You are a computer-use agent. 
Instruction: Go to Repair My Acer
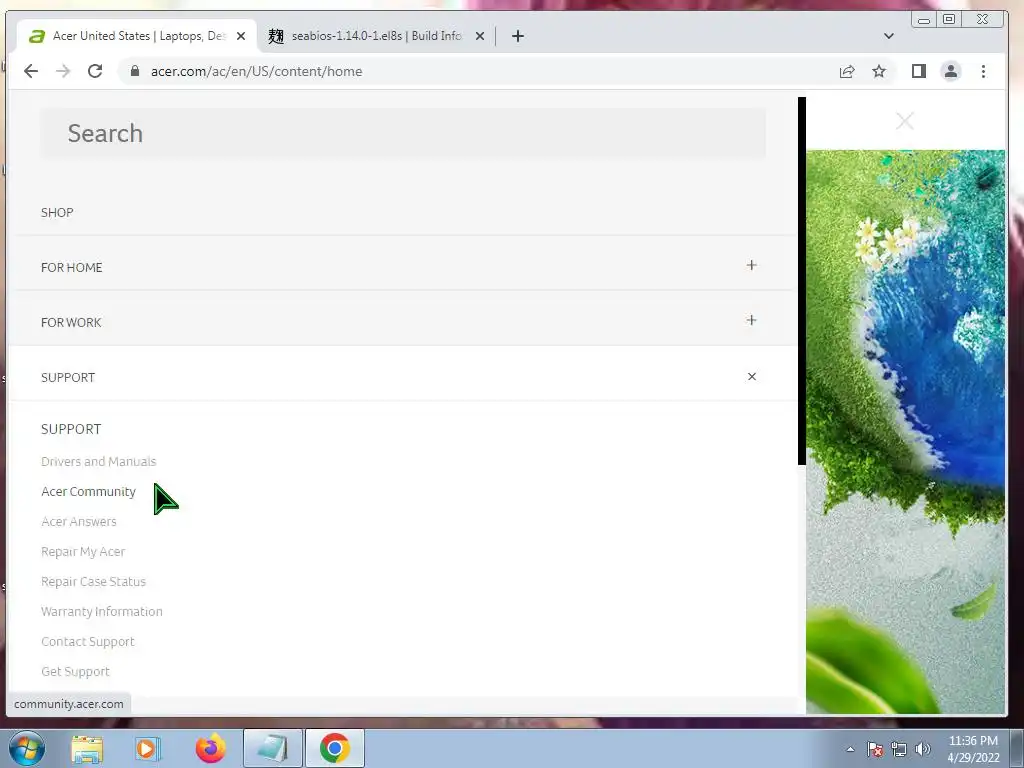[x=83, y=552]
